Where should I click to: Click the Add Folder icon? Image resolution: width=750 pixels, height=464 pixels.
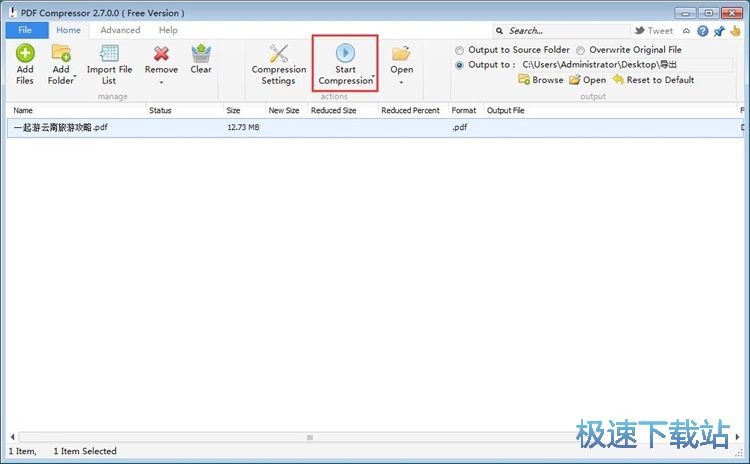(x=61, y=53)
